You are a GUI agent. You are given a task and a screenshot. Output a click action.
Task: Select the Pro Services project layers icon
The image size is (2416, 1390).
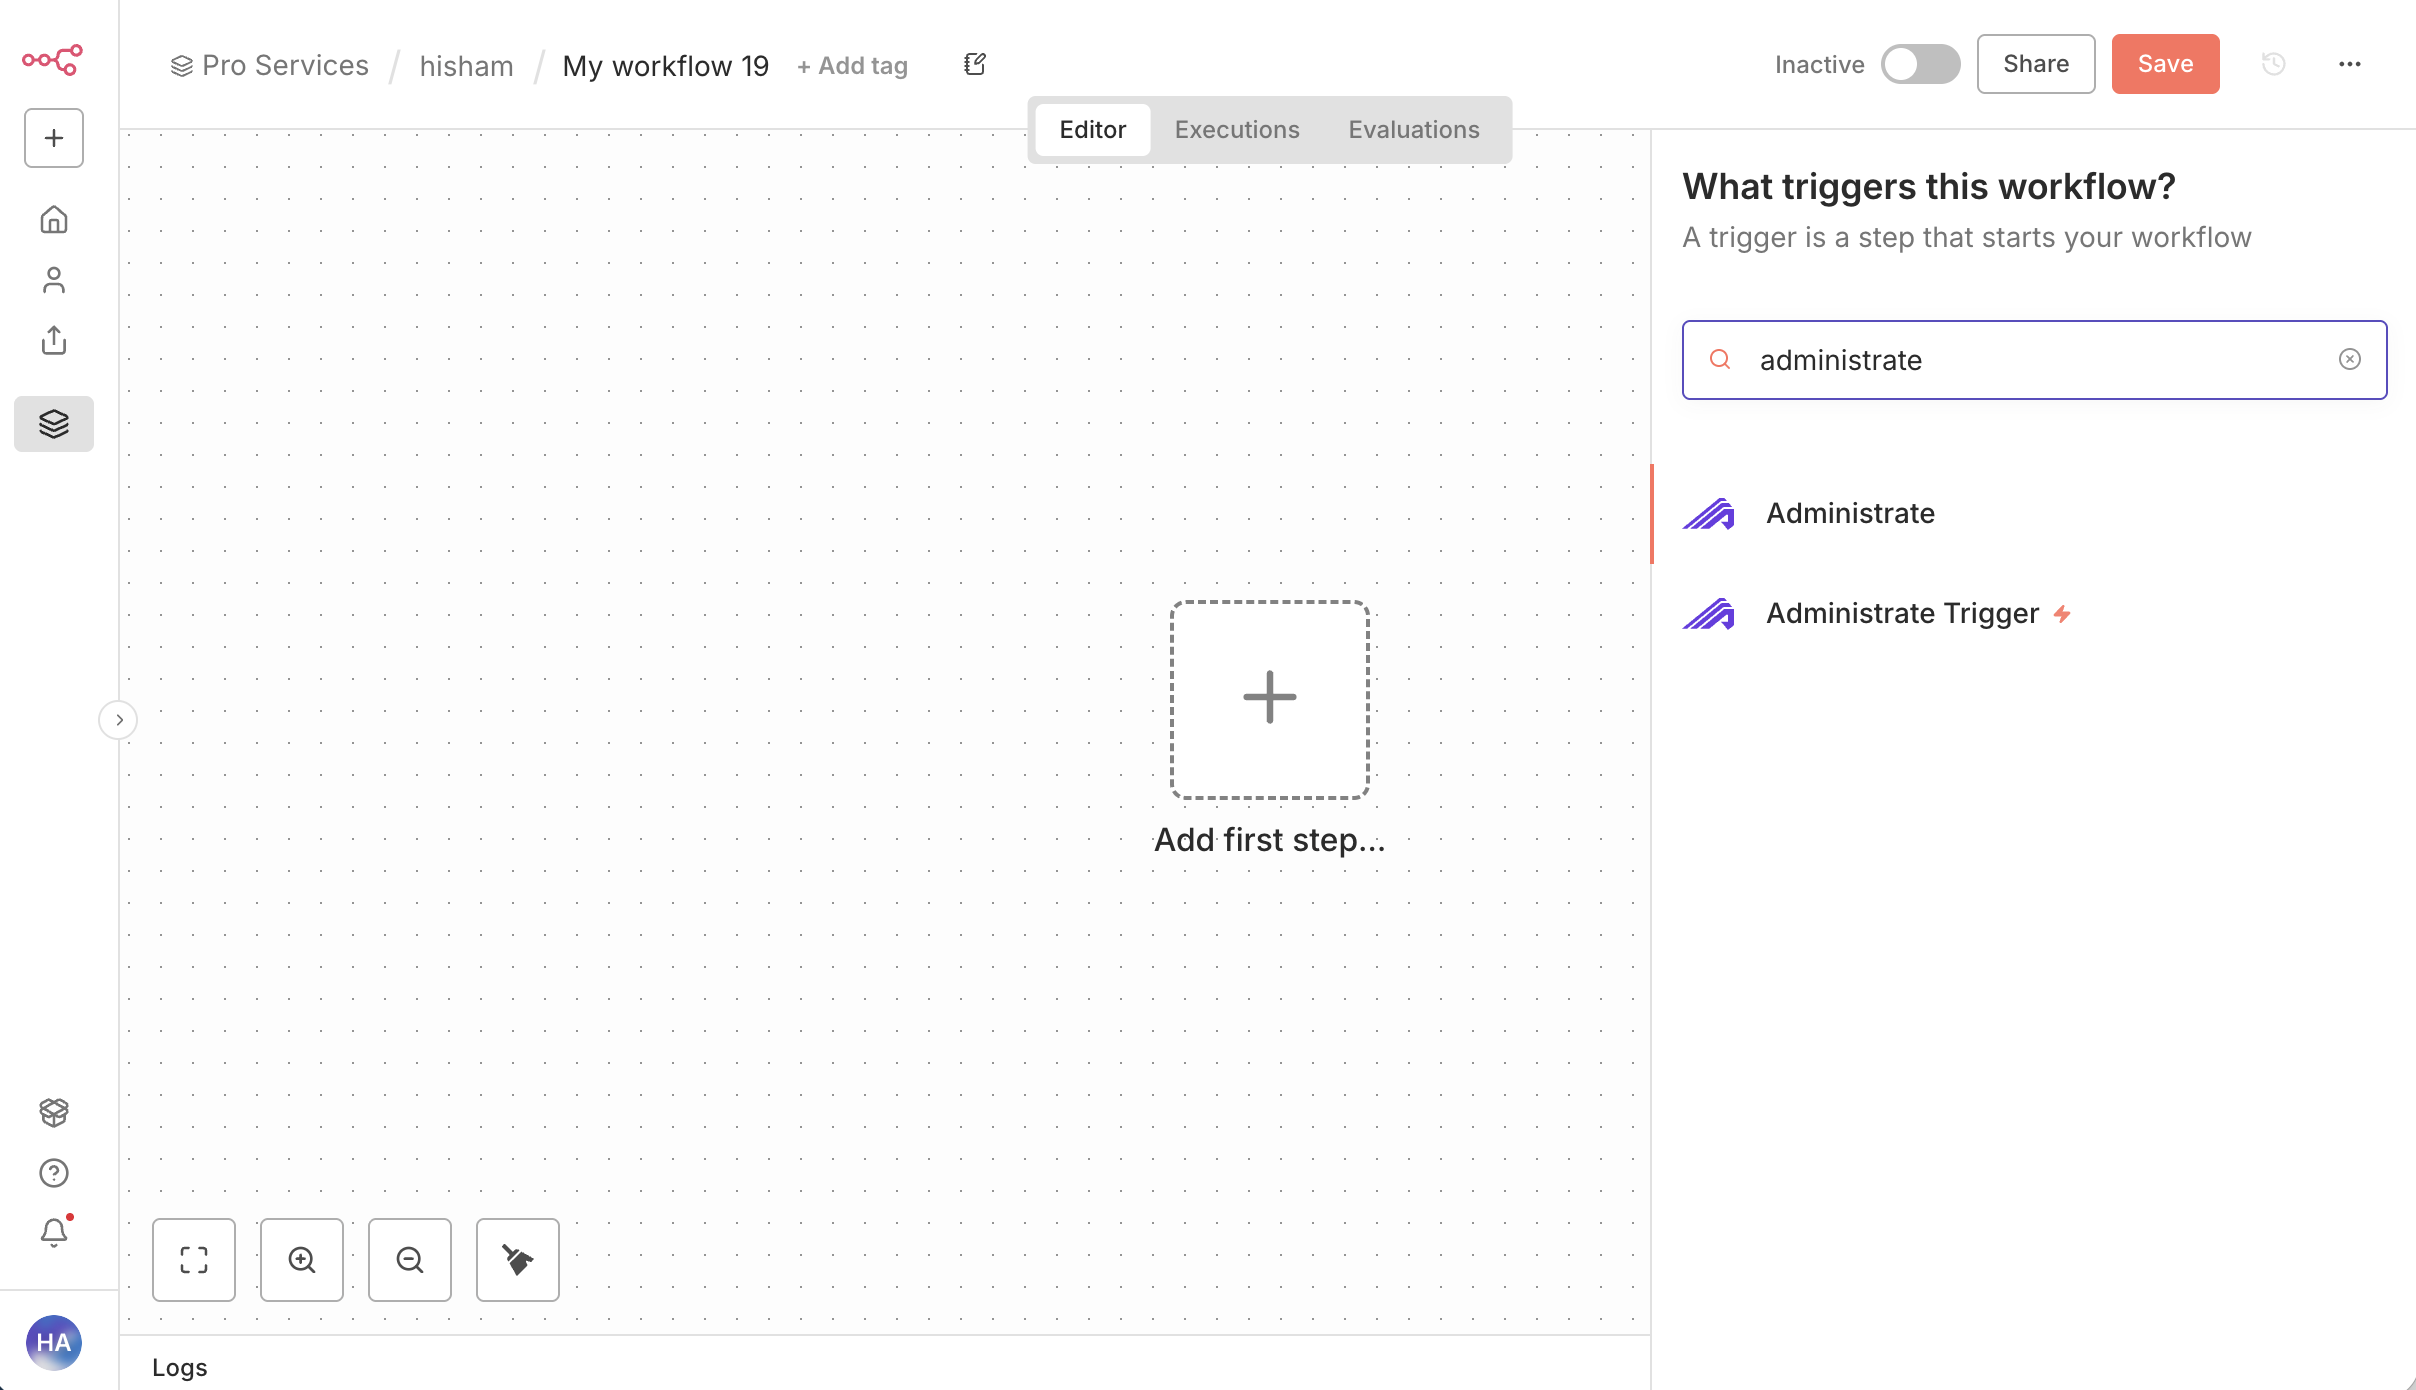54,424
